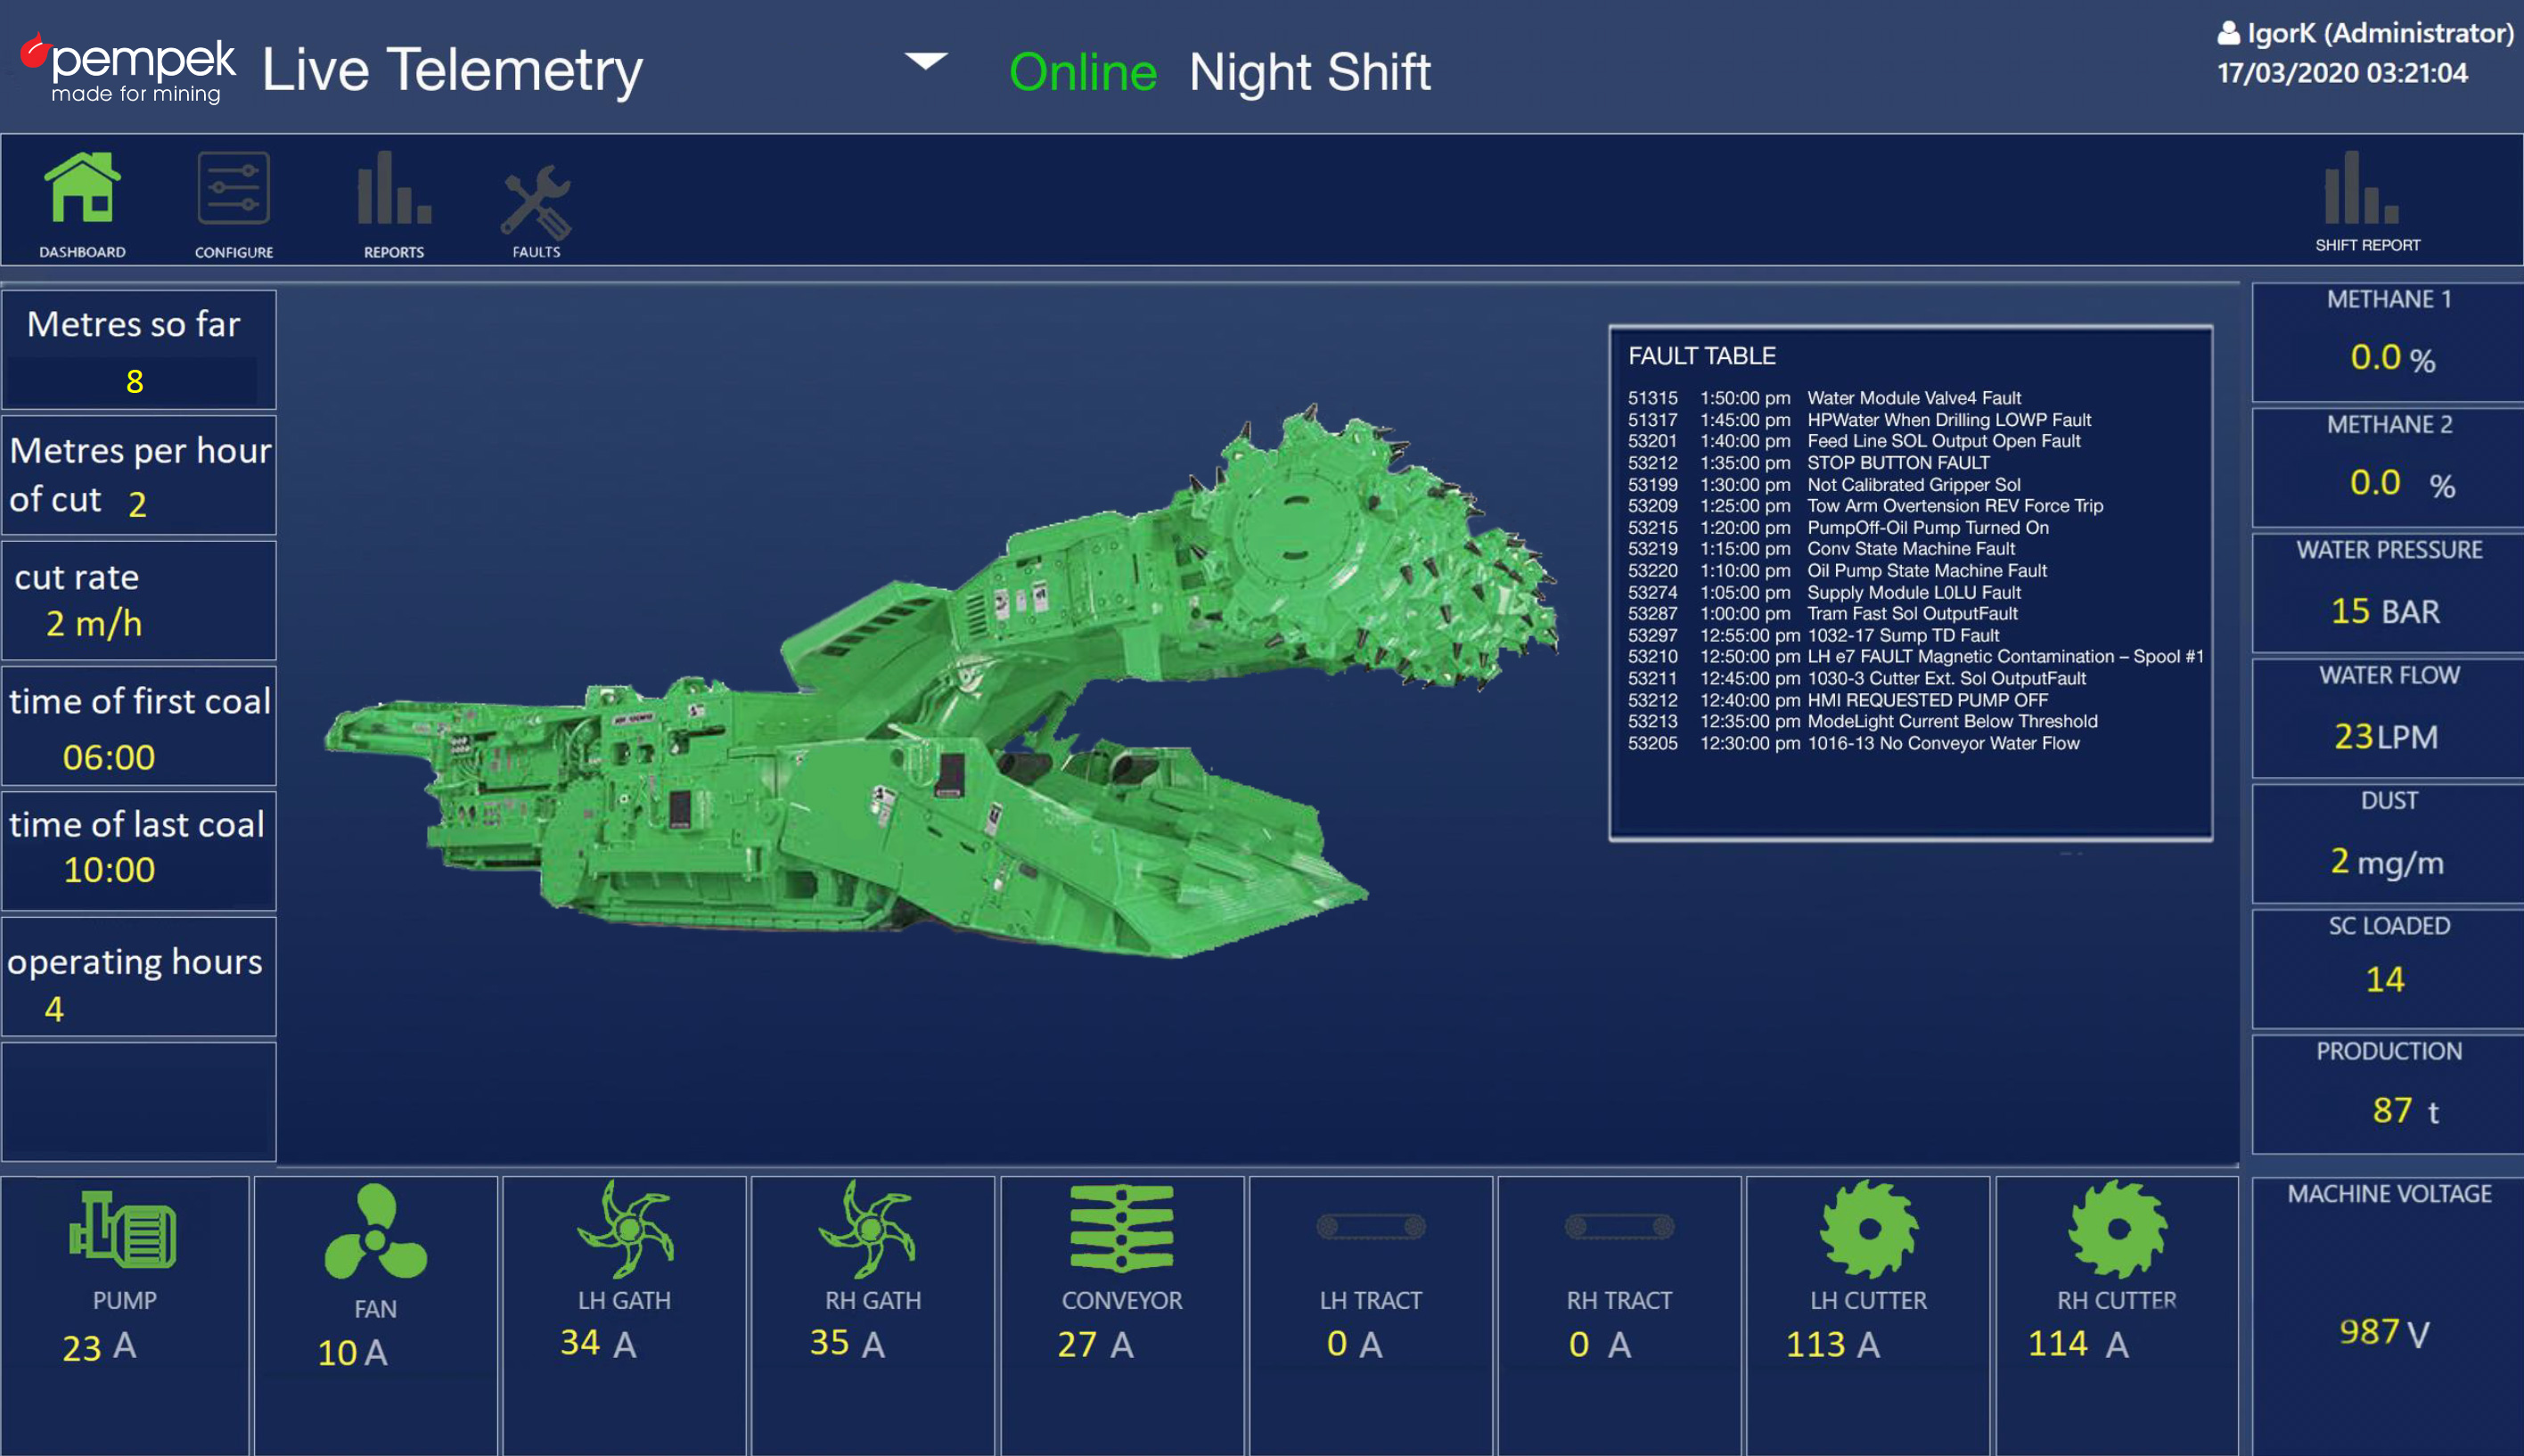Expand the Live Telemetry dropdown arrow
2524x1456 pixels.
(x=925, y=61)
